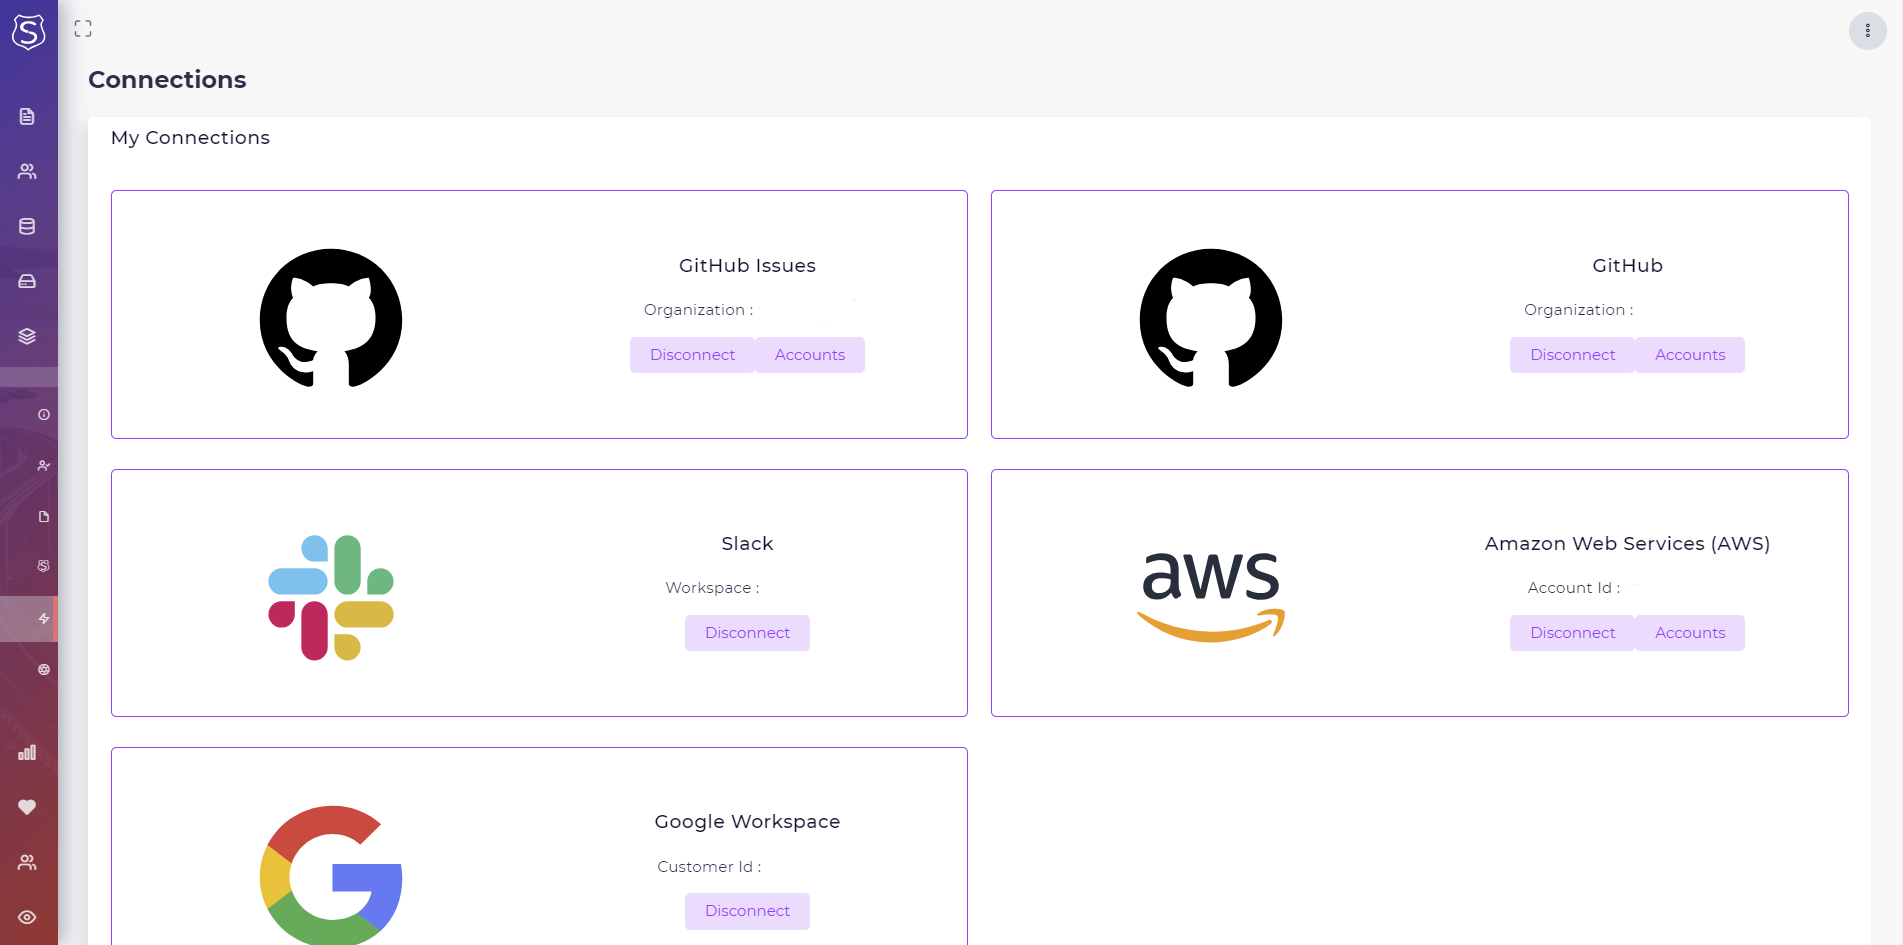Select the eye icon in the sidebar
The image size is (1903, 945).
[x=27, y=917]
